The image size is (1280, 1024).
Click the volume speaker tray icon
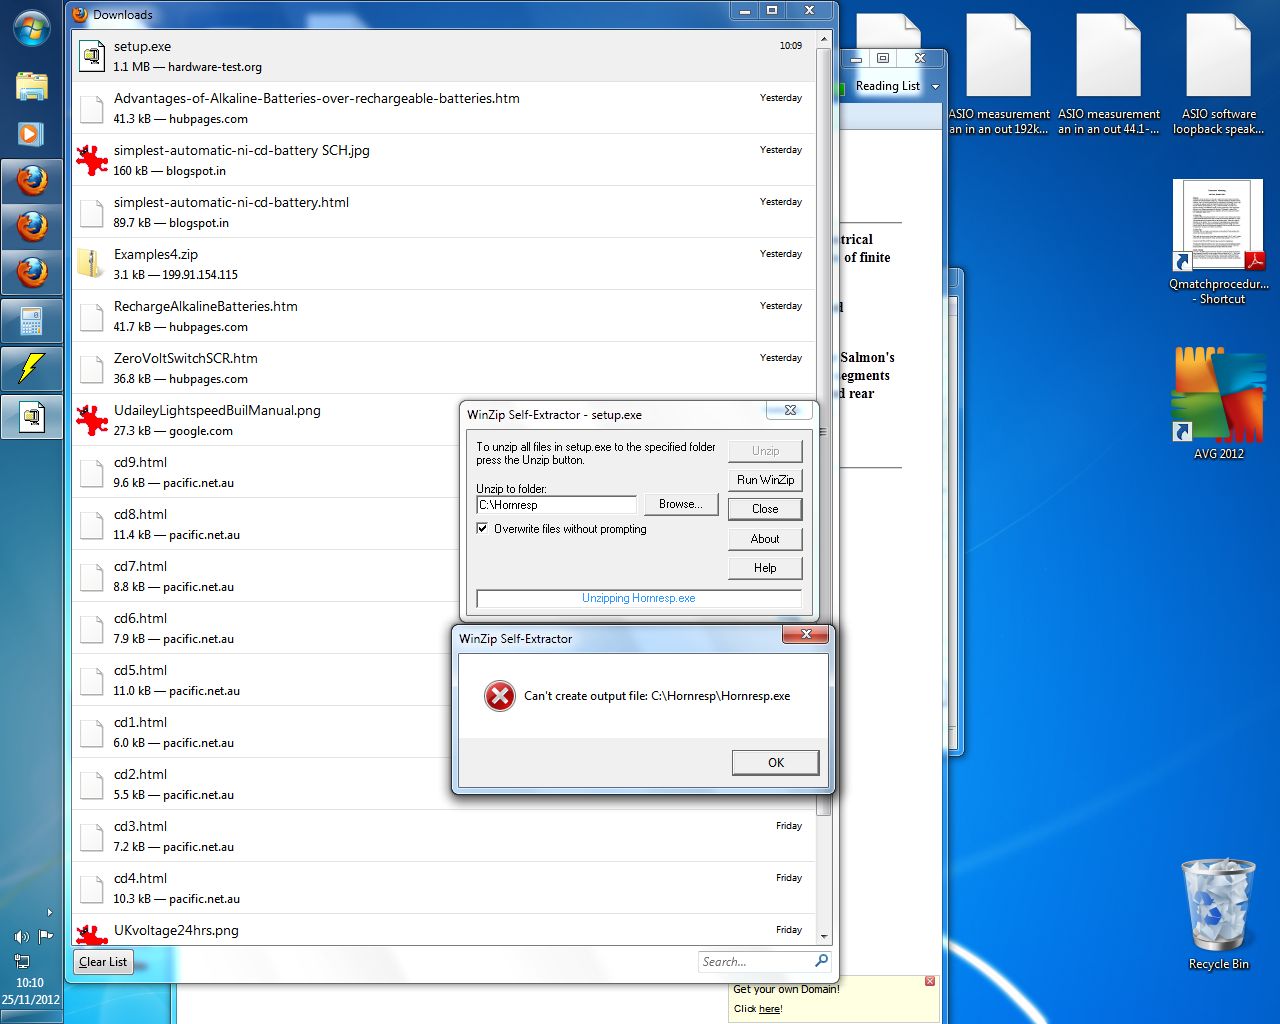(21, 937)
